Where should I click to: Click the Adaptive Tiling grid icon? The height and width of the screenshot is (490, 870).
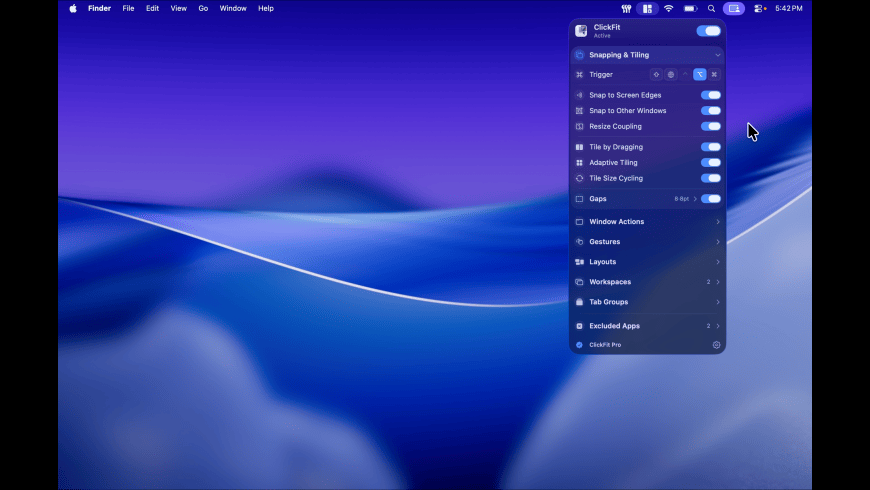(579, 162)
